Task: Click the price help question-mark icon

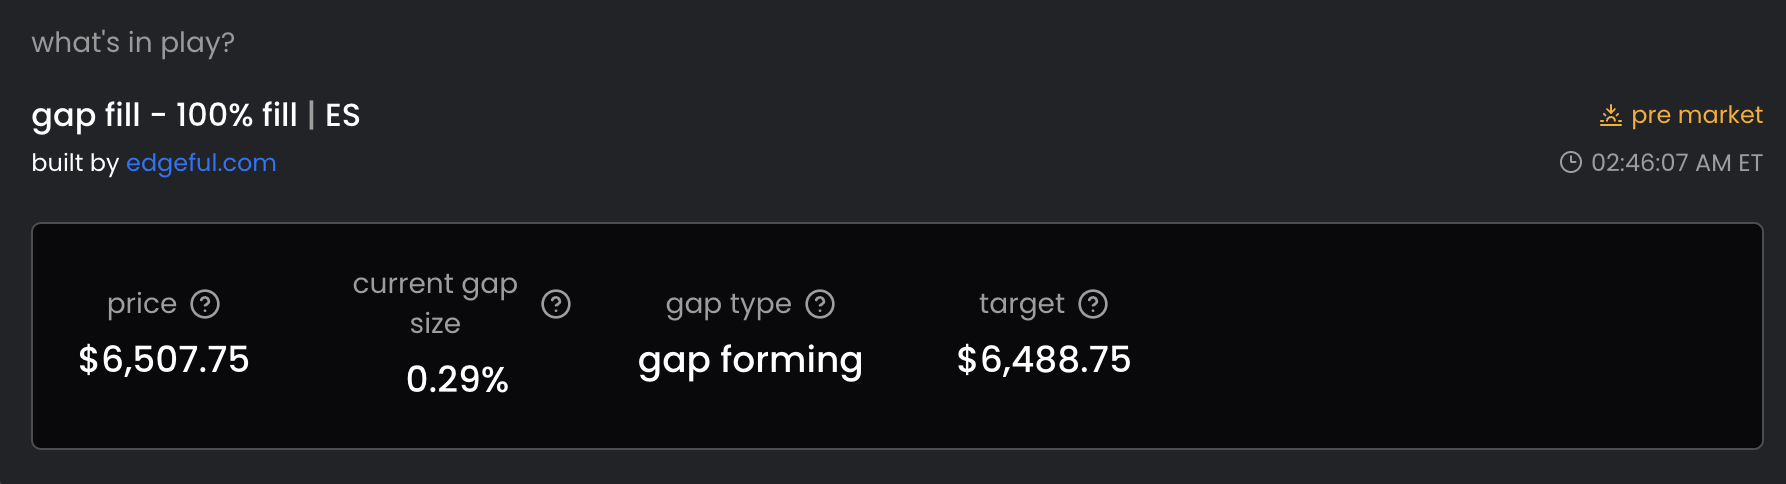Action: tap(205, 304)
